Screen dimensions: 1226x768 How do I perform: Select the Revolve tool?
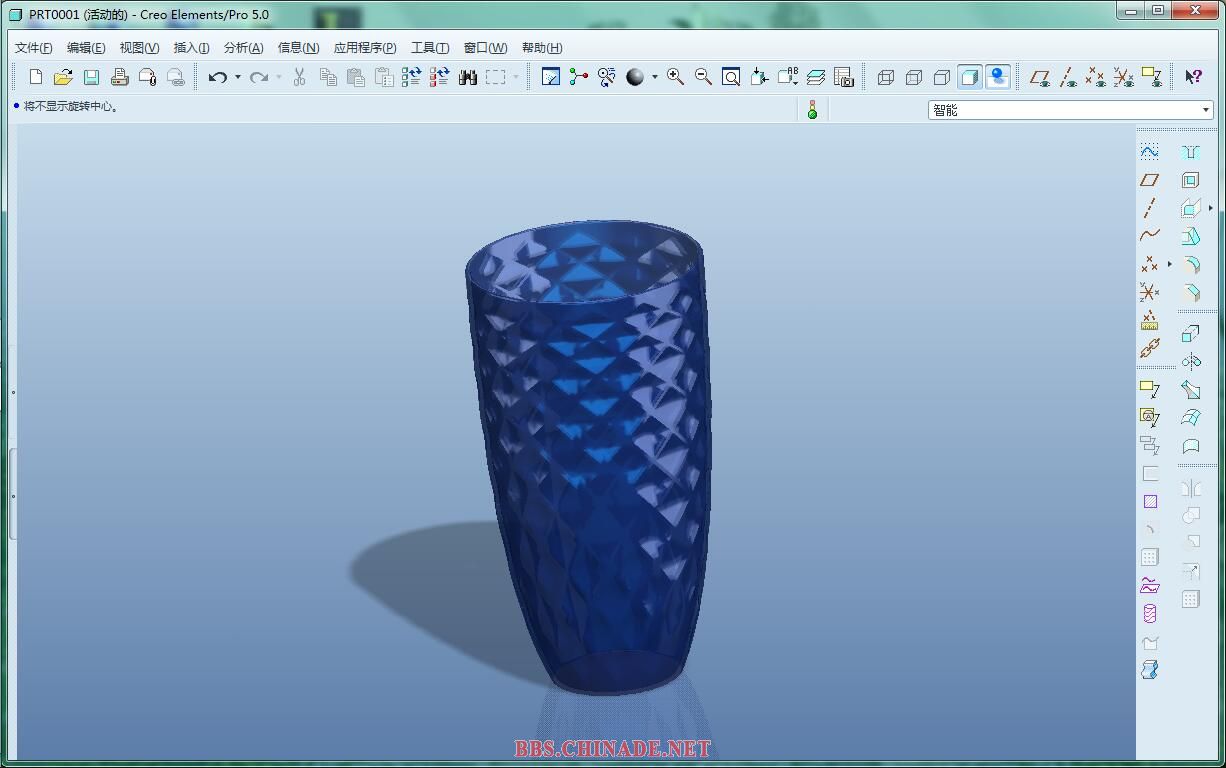[x=1190, y=361]
